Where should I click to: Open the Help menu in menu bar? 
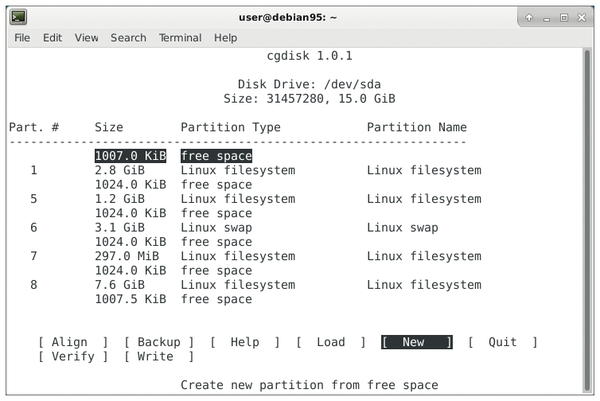pyautogui.click(x=225, y=38)
